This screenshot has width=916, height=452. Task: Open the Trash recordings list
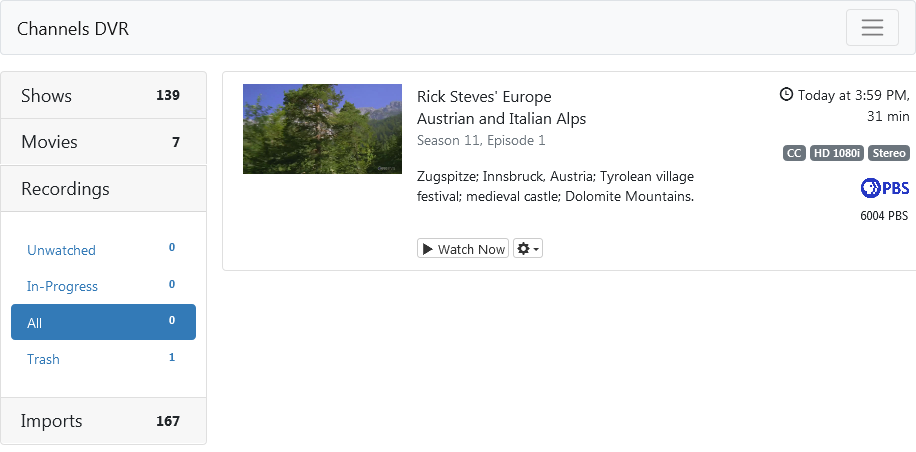[43, 359]
